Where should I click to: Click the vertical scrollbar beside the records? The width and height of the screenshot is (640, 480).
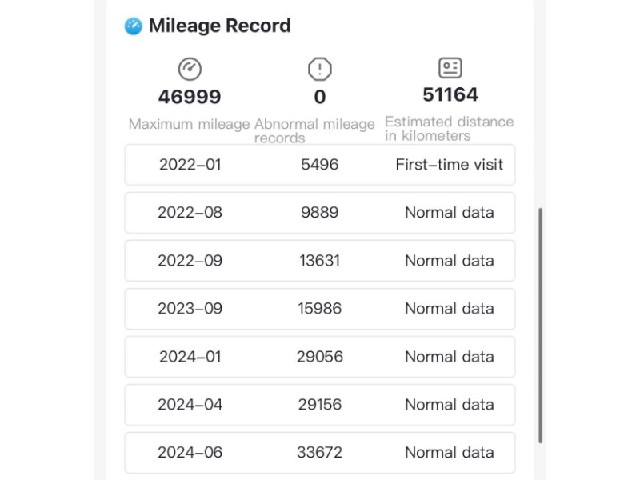[x=540, y=325]
